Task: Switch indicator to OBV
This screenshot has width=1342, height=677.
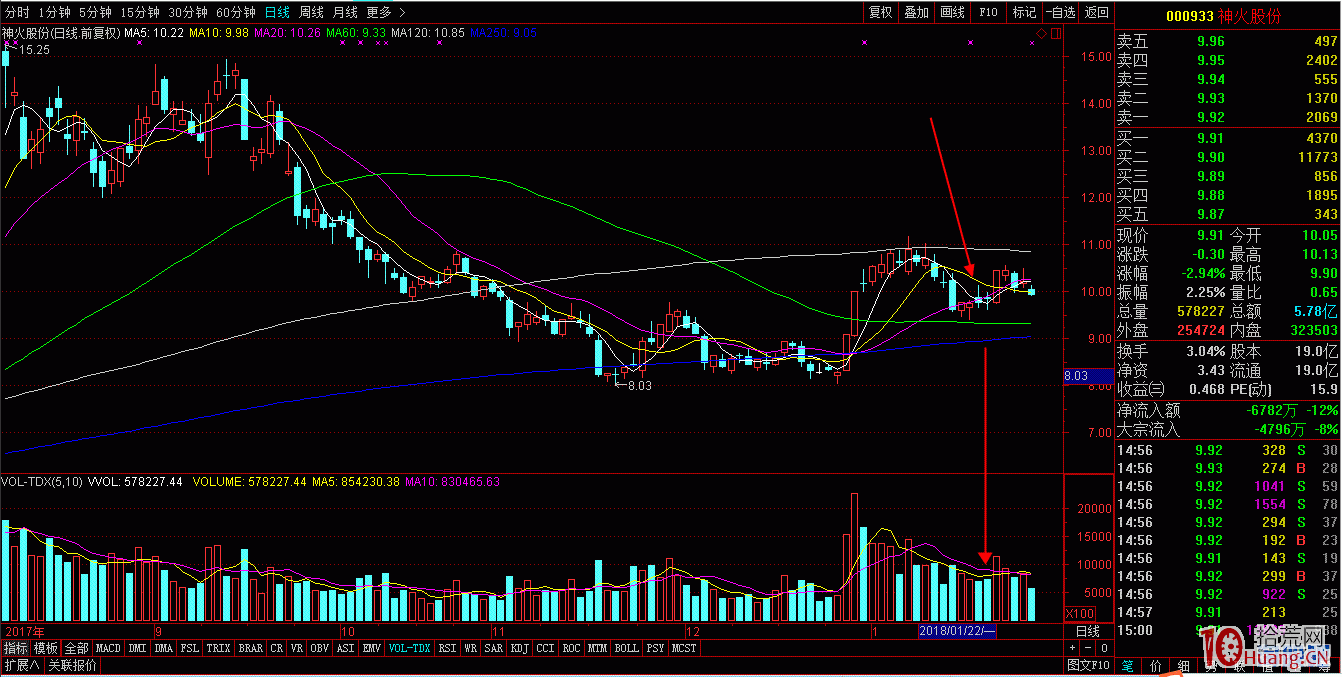Action: tap(320, 648)
